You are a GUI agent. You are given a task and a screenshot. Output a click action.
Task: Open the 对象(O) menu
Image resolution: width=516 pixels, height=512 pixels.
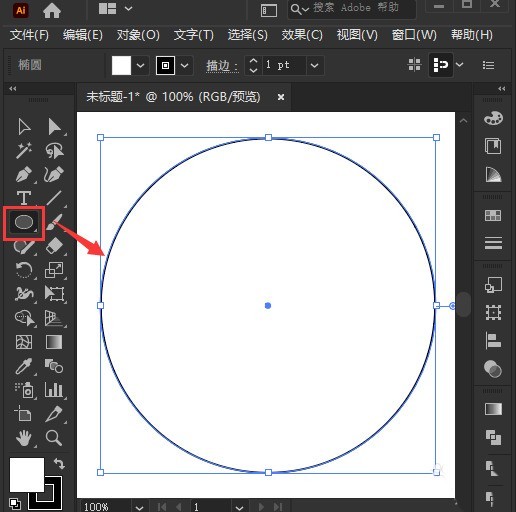(138, 35)
